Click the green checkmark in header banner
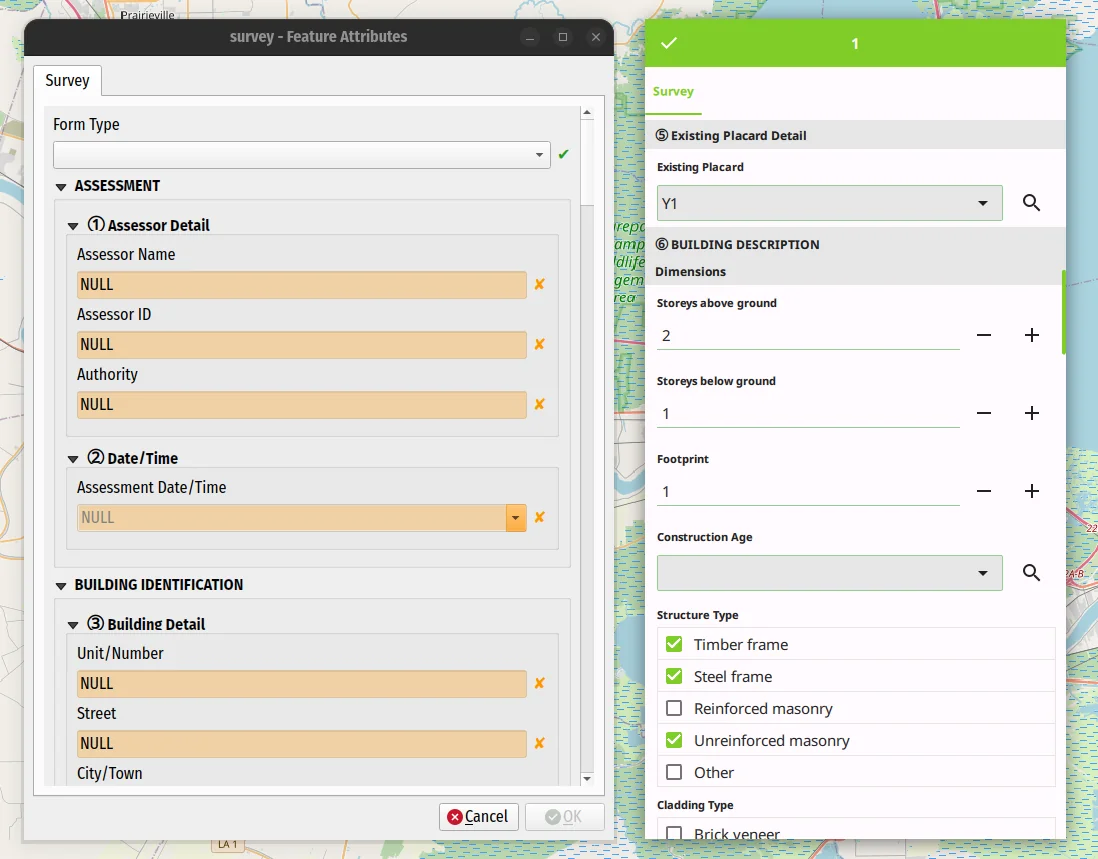Screen dimensions: 1098x859 coord(668,42)
